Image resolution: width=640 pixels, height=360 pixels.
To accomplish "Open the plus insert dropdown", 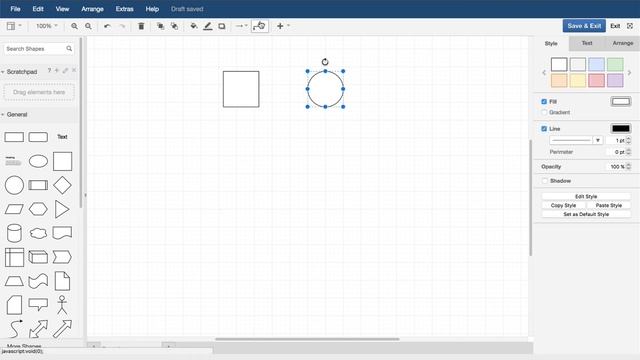I will [x=283, y=26].
